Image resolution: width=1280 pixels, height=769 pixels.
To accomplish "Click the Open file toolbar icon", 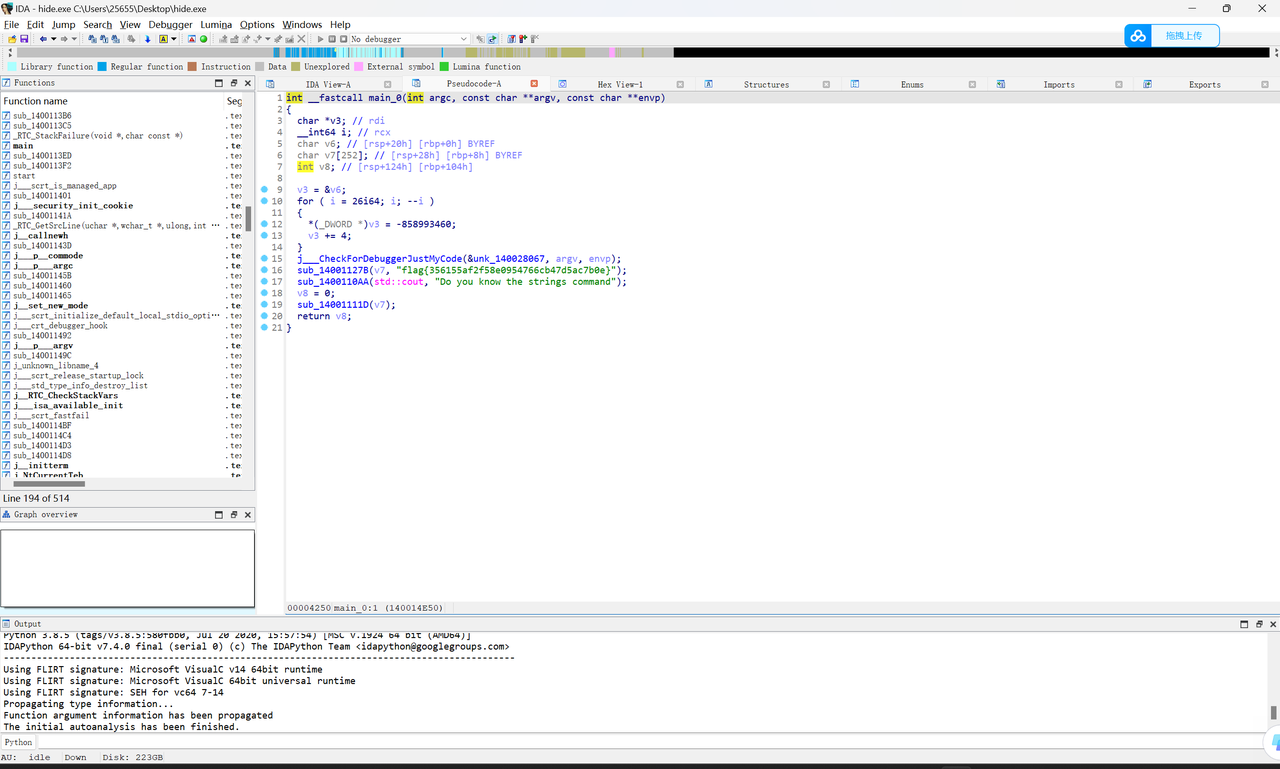I will pyautogui.click(x=12, y=39).
